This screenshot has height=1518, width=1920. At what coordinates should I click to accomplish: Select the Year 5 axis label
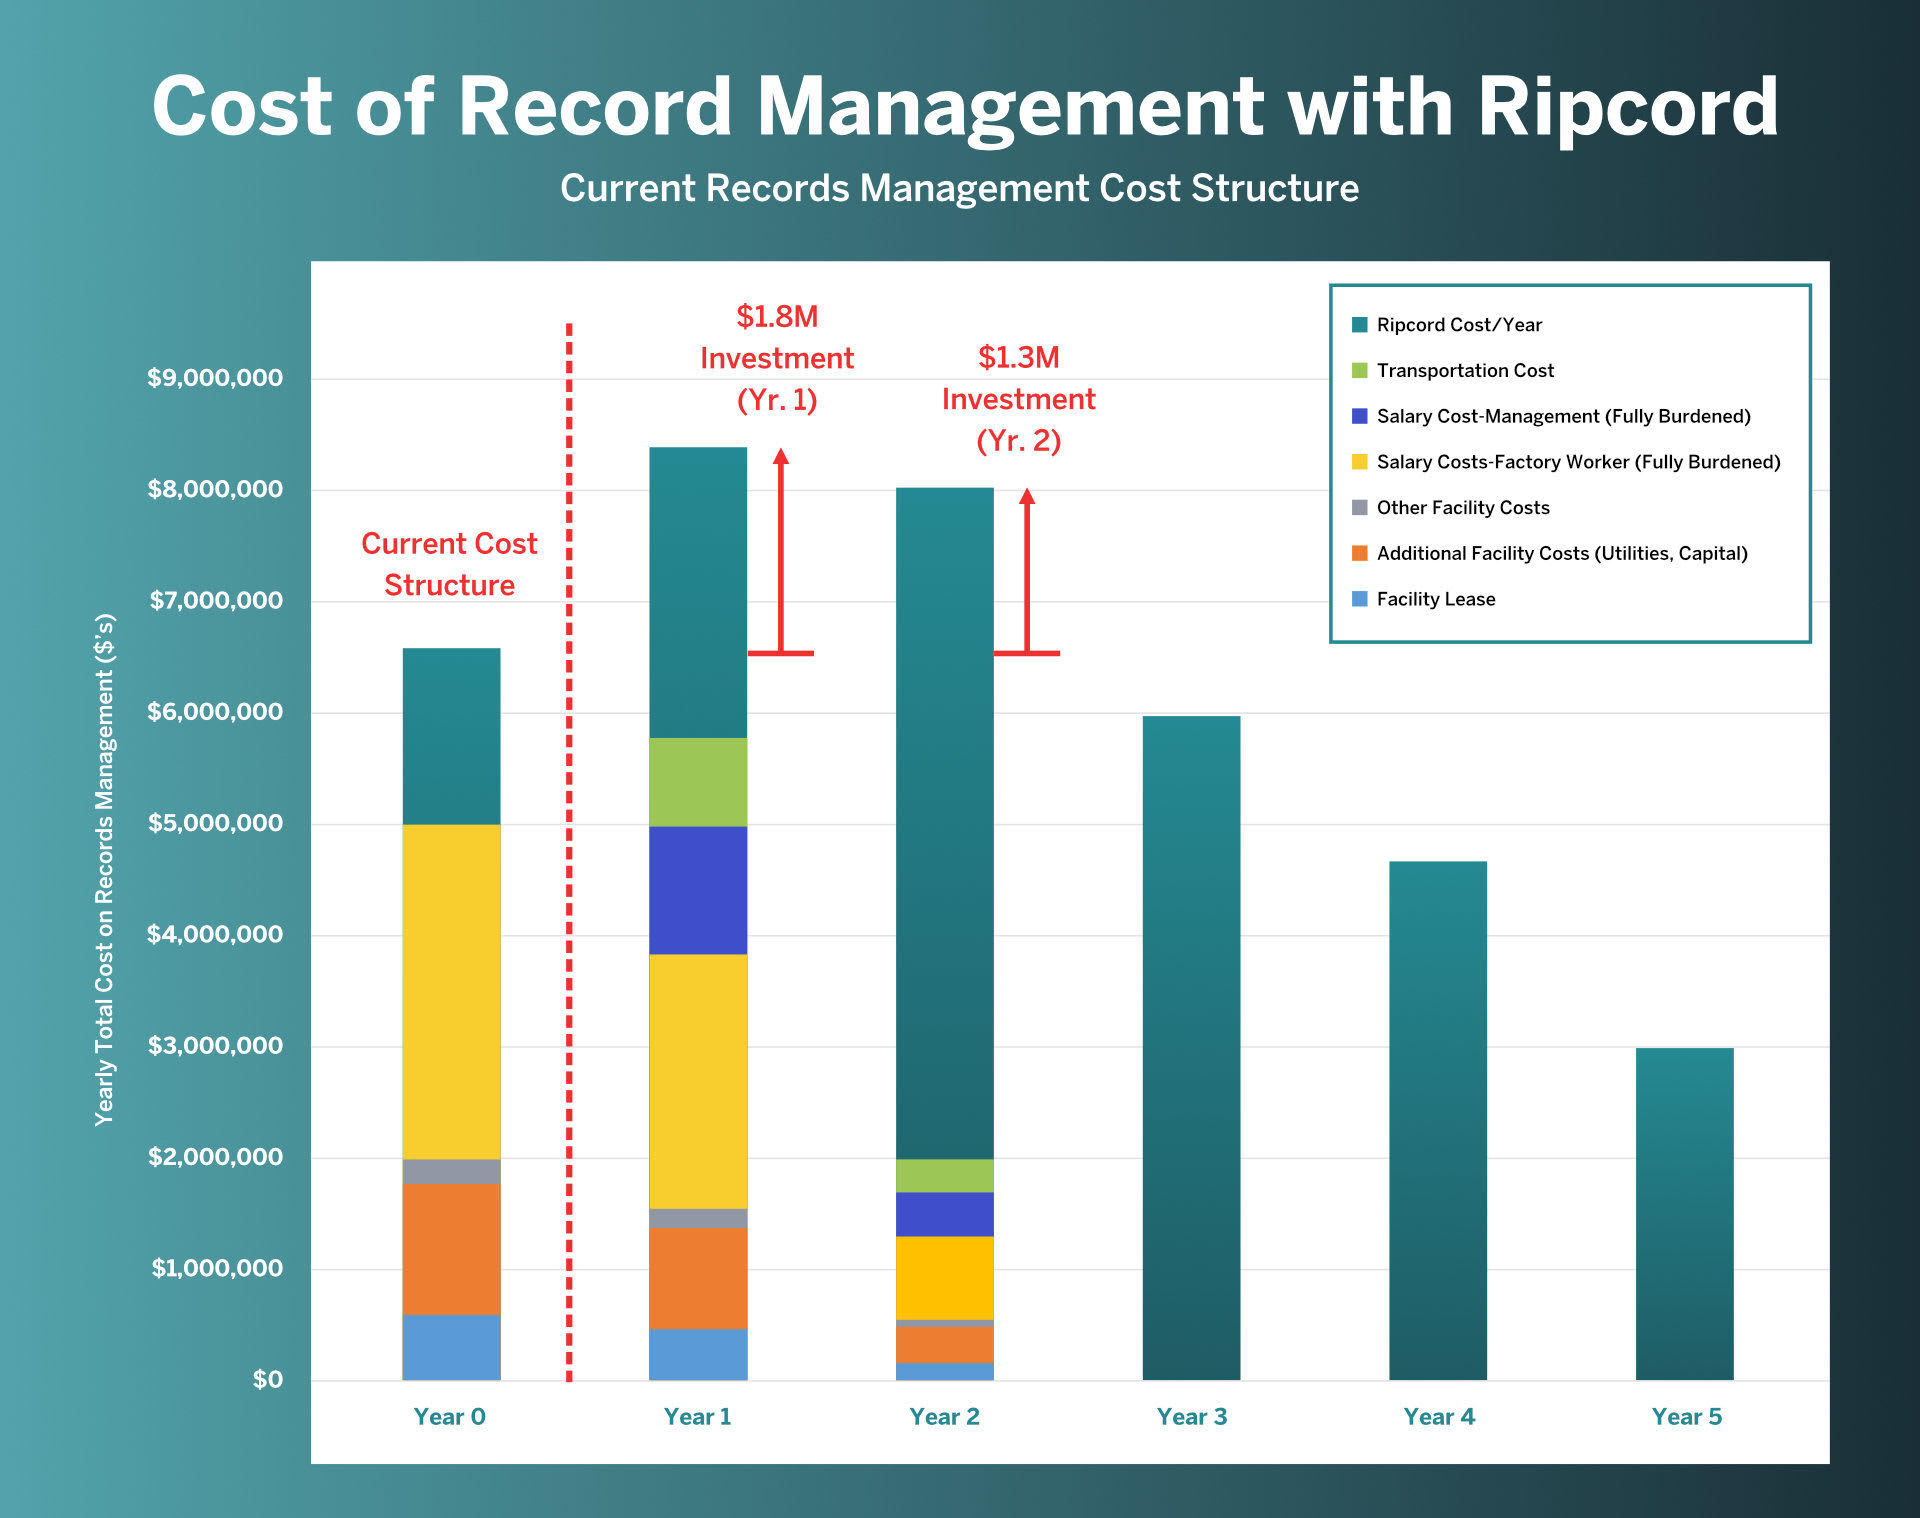tap(1685, 1417)
